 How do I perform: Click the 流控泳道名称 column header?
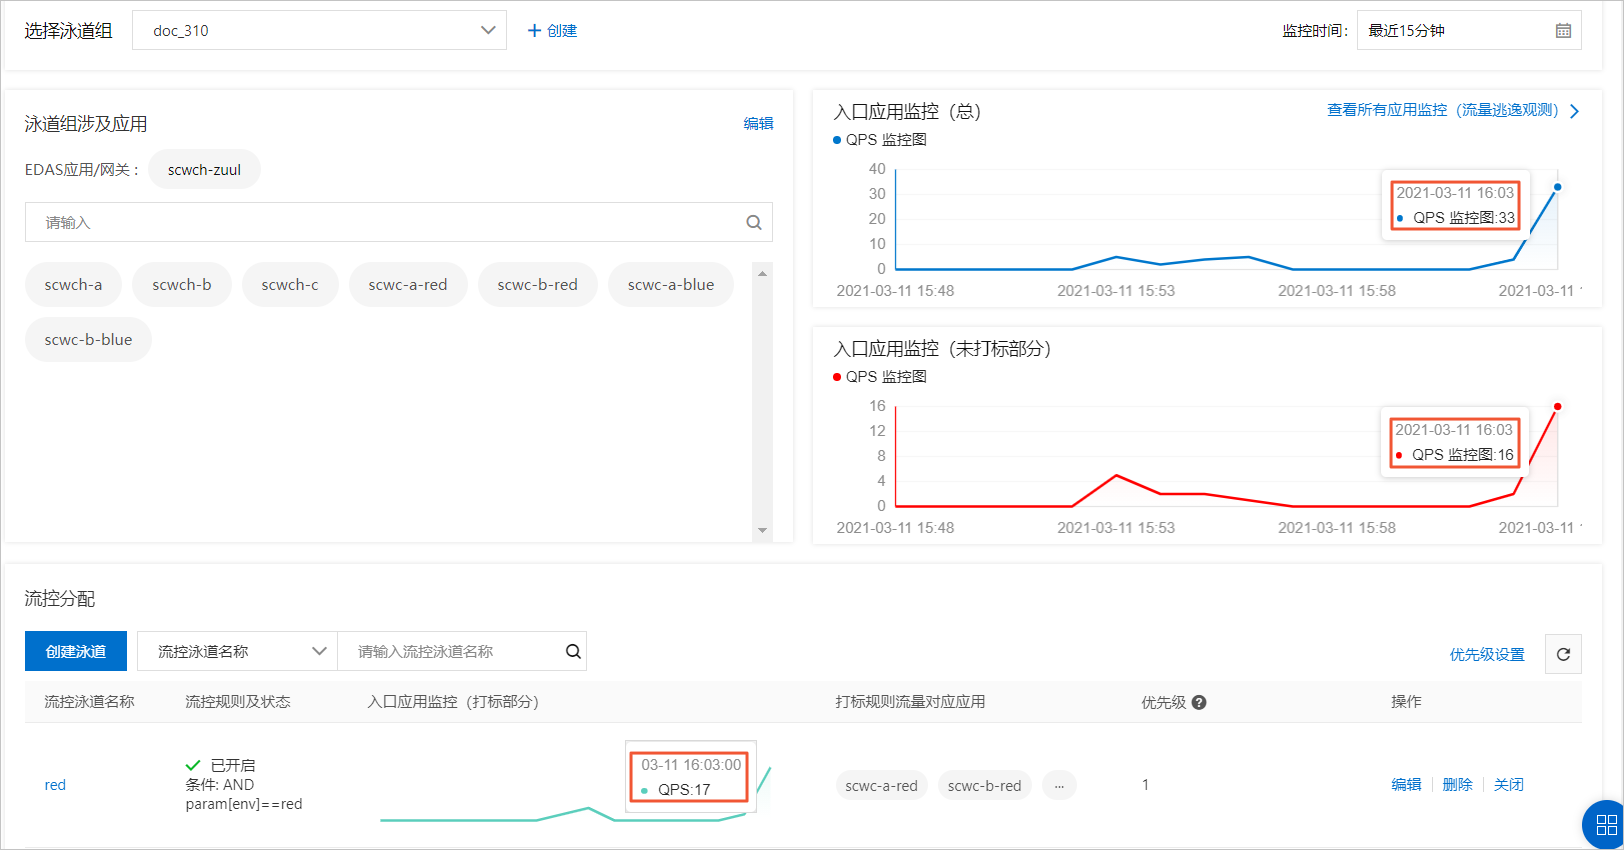coord(89,702)
